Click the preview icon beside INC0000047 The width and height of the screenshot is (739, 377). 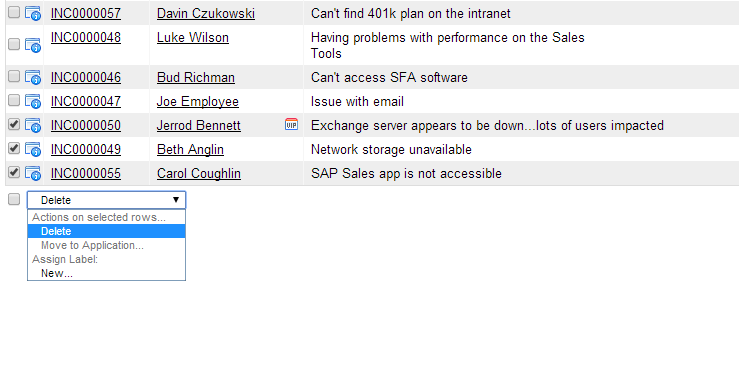pyautogui.click(x=33, y=101)
